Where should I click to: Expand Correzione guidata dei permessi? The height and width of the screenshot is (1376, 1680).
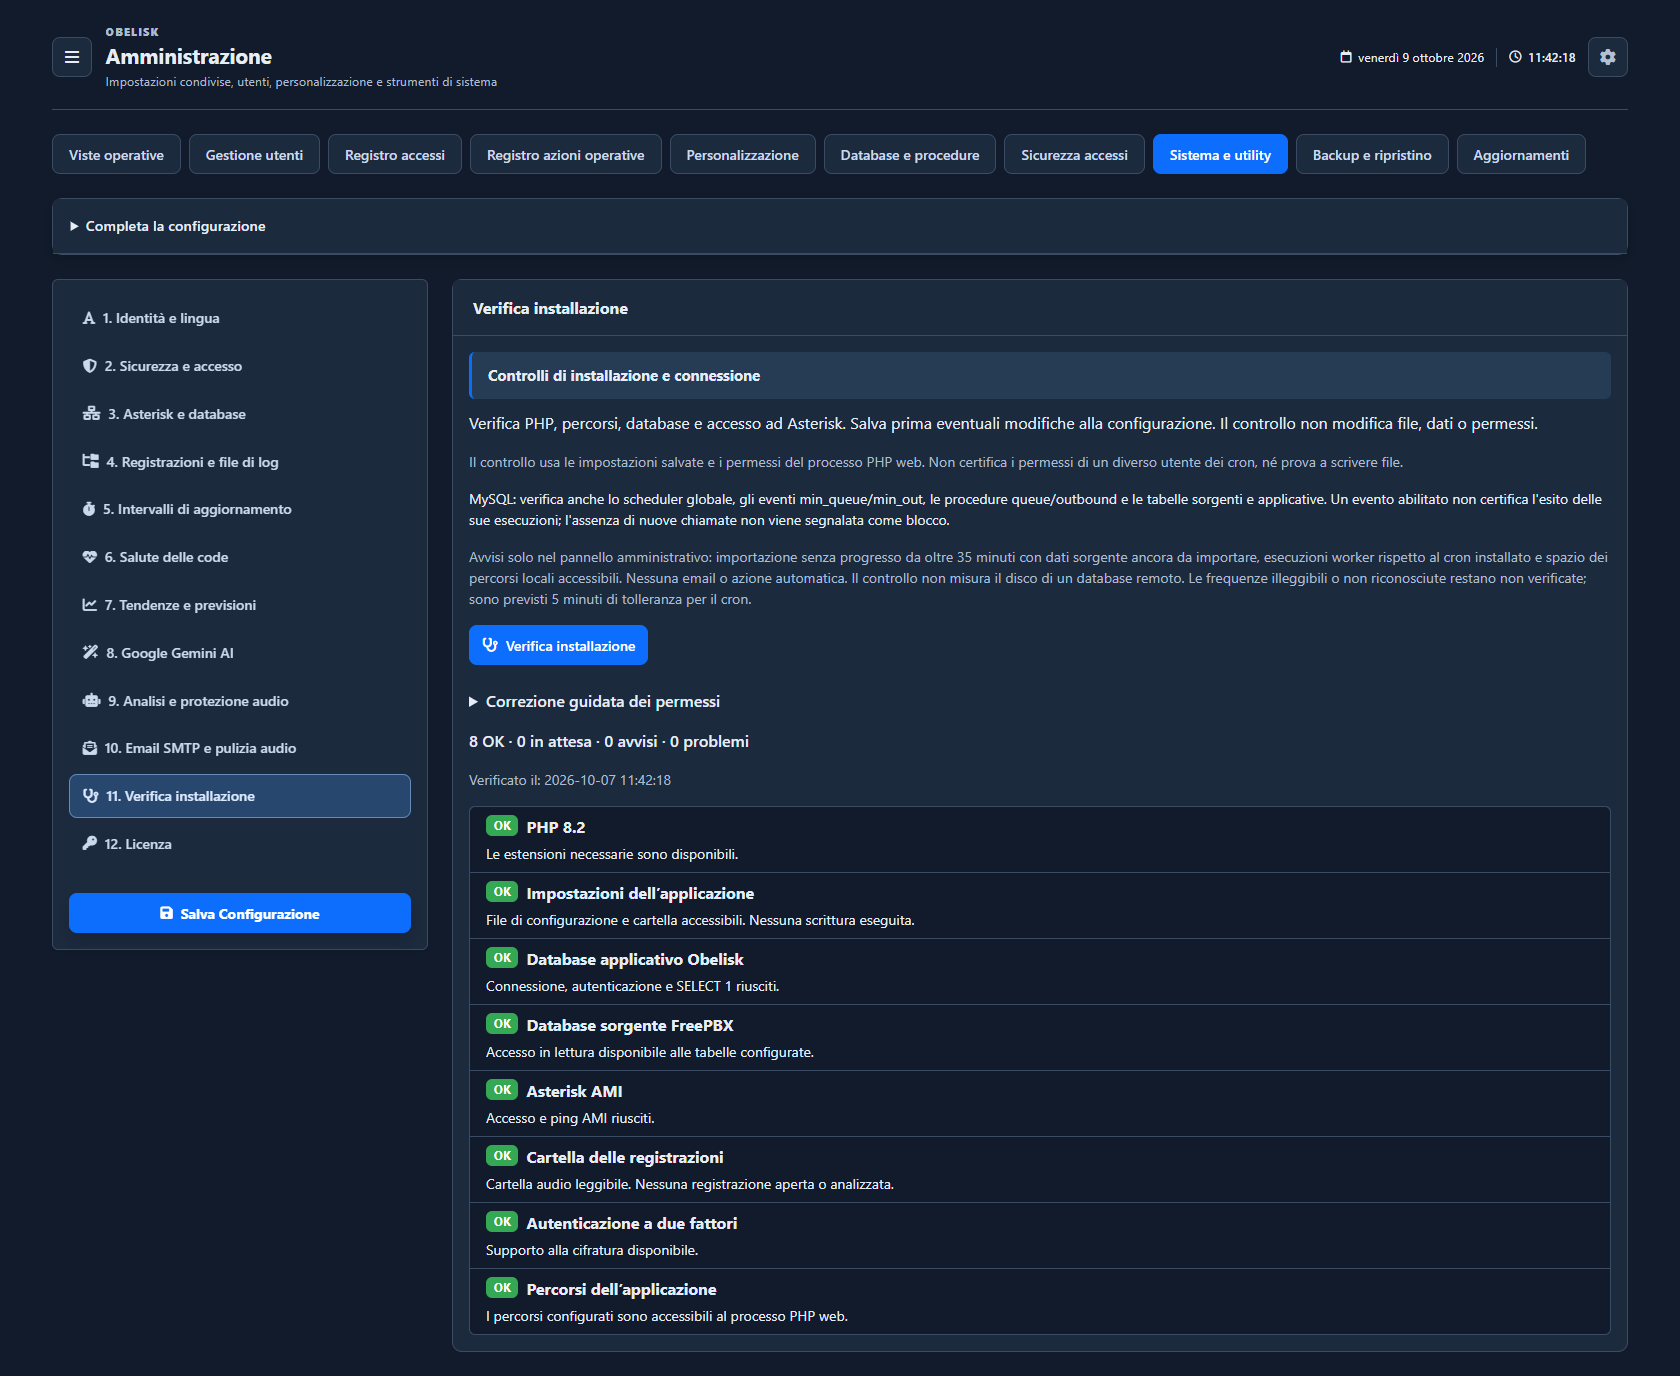pyautogui.click(x=594, y=702)
